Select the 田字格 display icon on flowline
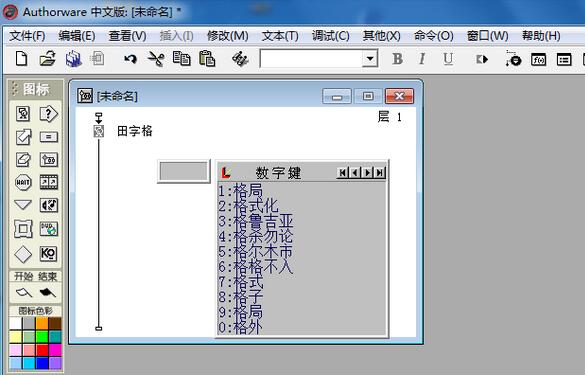 coord(98,131)
